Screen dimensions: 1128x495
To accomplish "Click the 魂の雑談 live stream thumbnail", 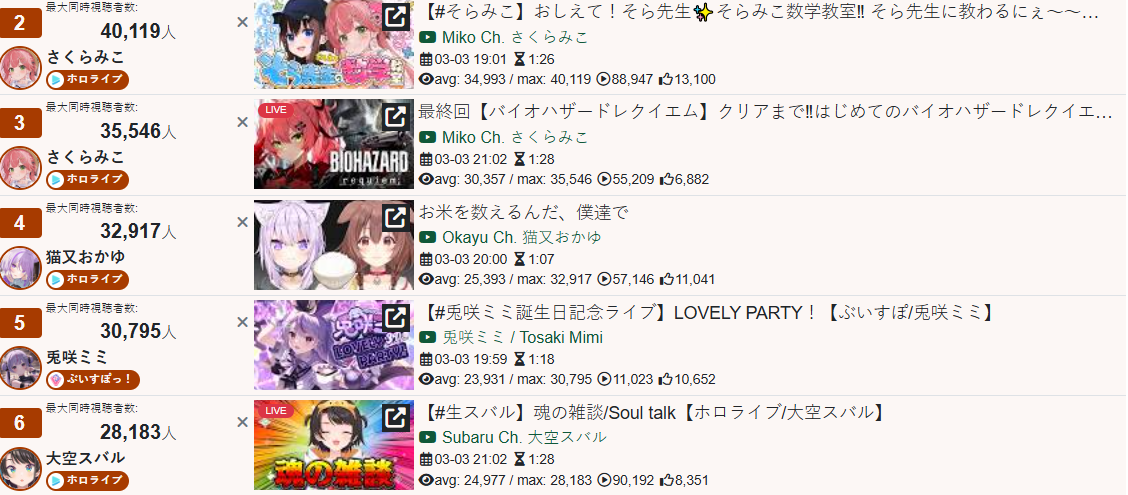I will [x=334, y=445].
